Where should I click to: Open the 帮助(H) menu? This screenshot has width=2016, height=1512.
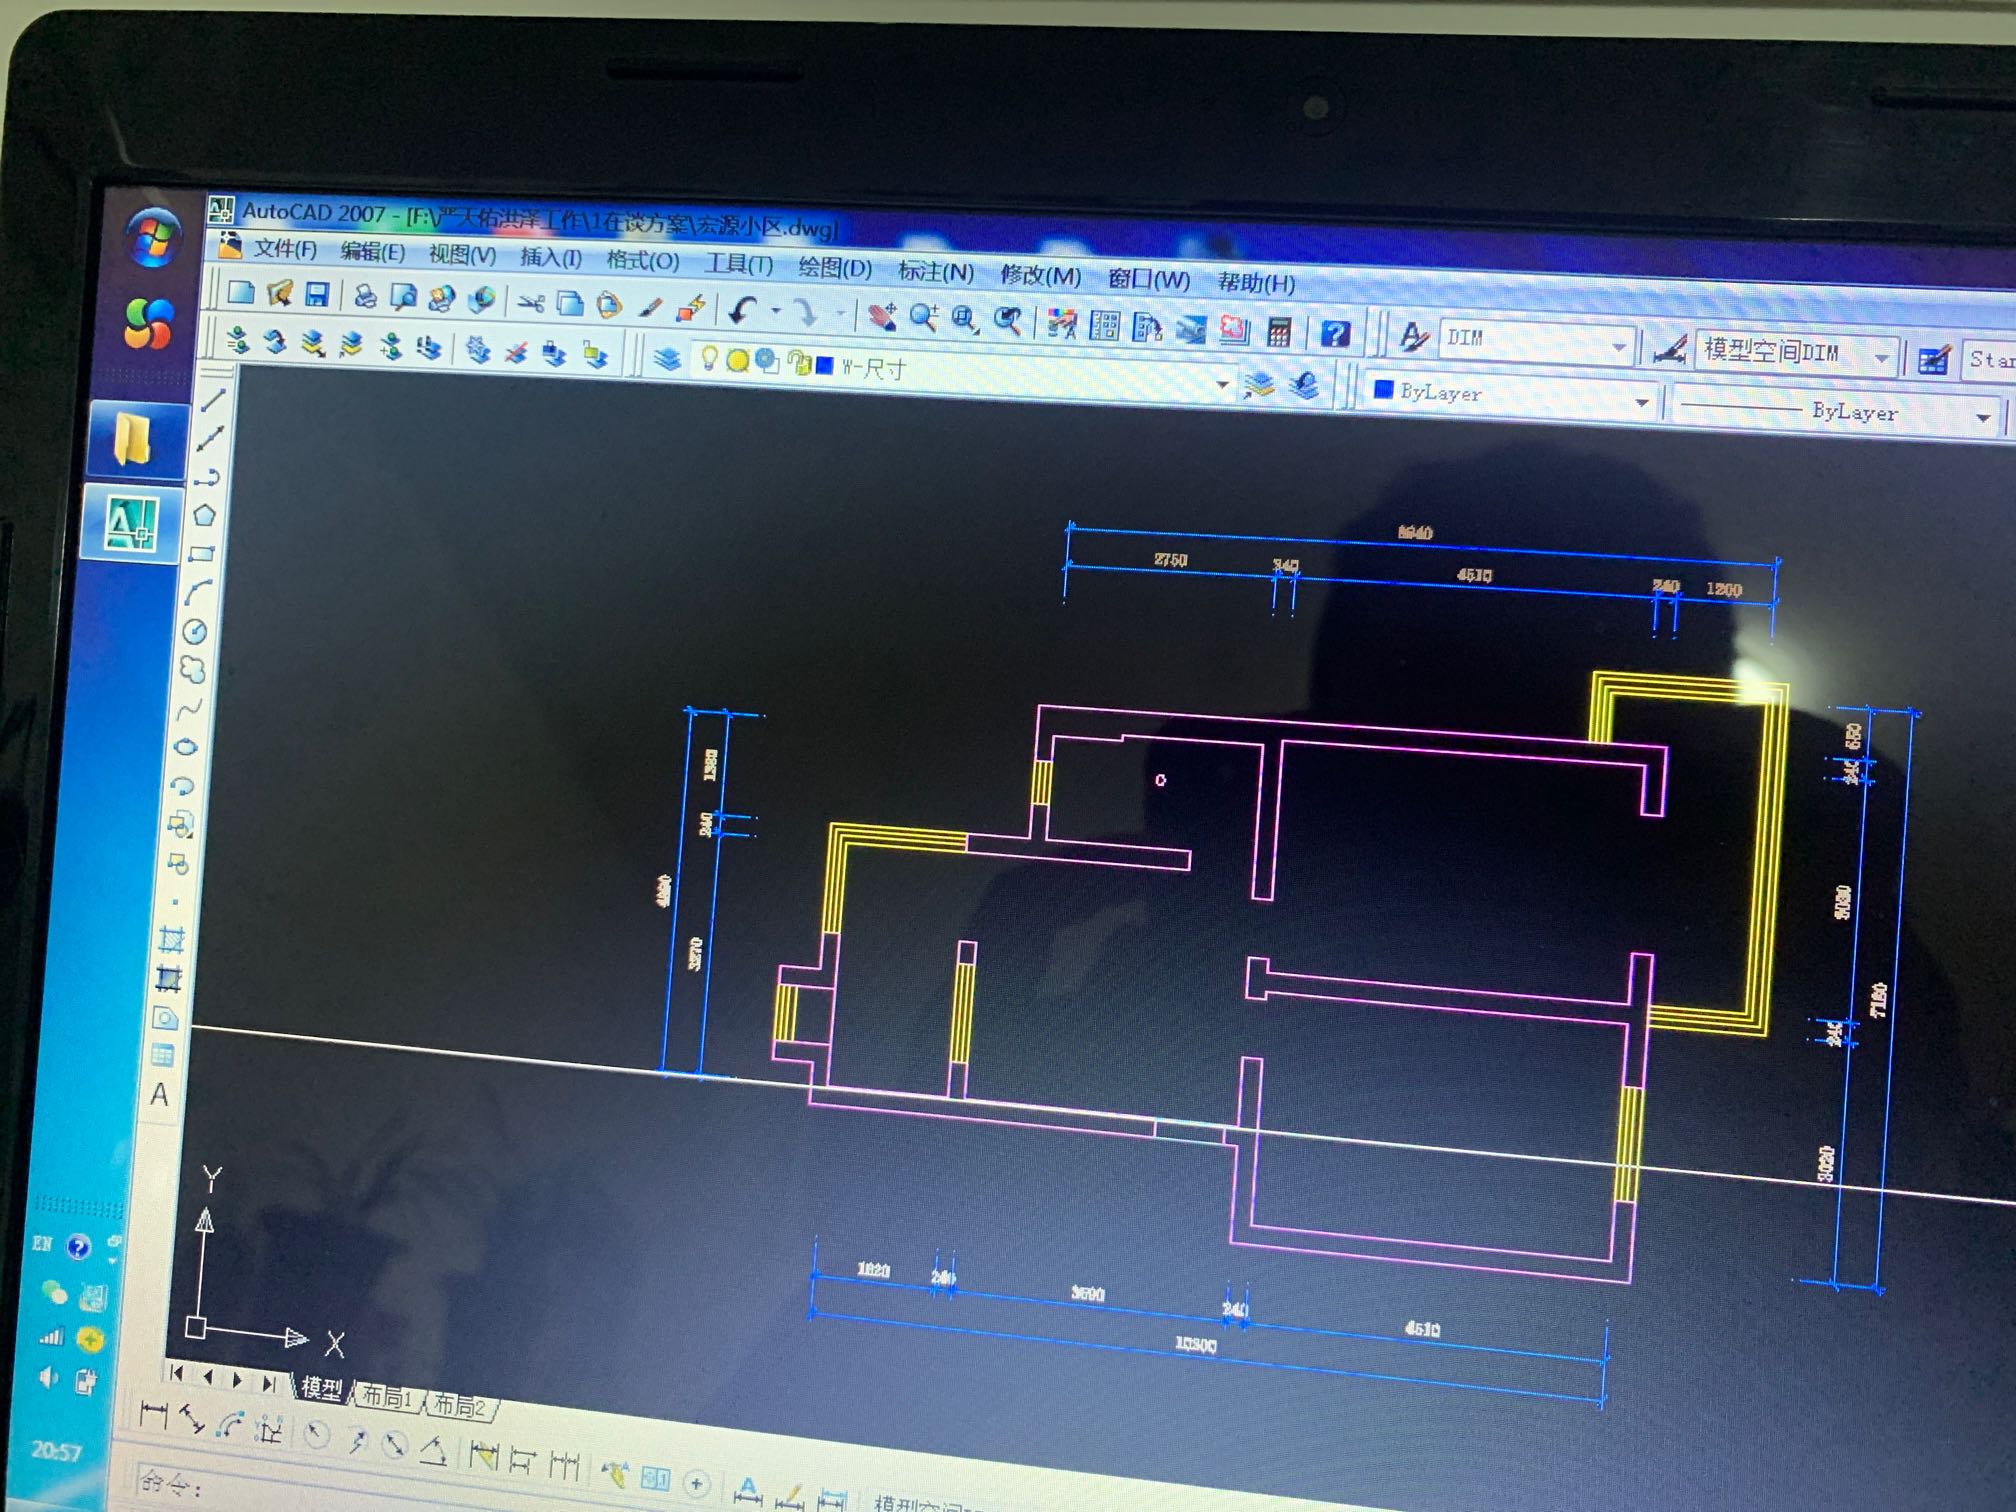(x=1256, y=283)
